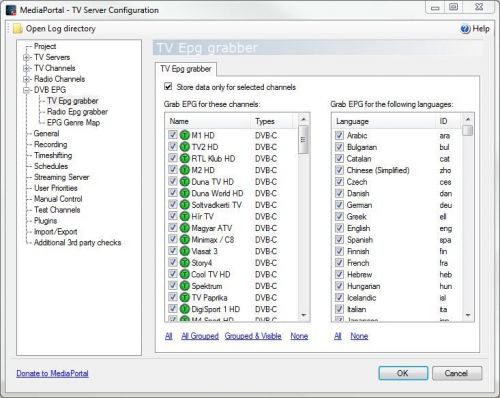Click the None link under the languages list
Screen dimensions: 500x398
click(359, 336)
